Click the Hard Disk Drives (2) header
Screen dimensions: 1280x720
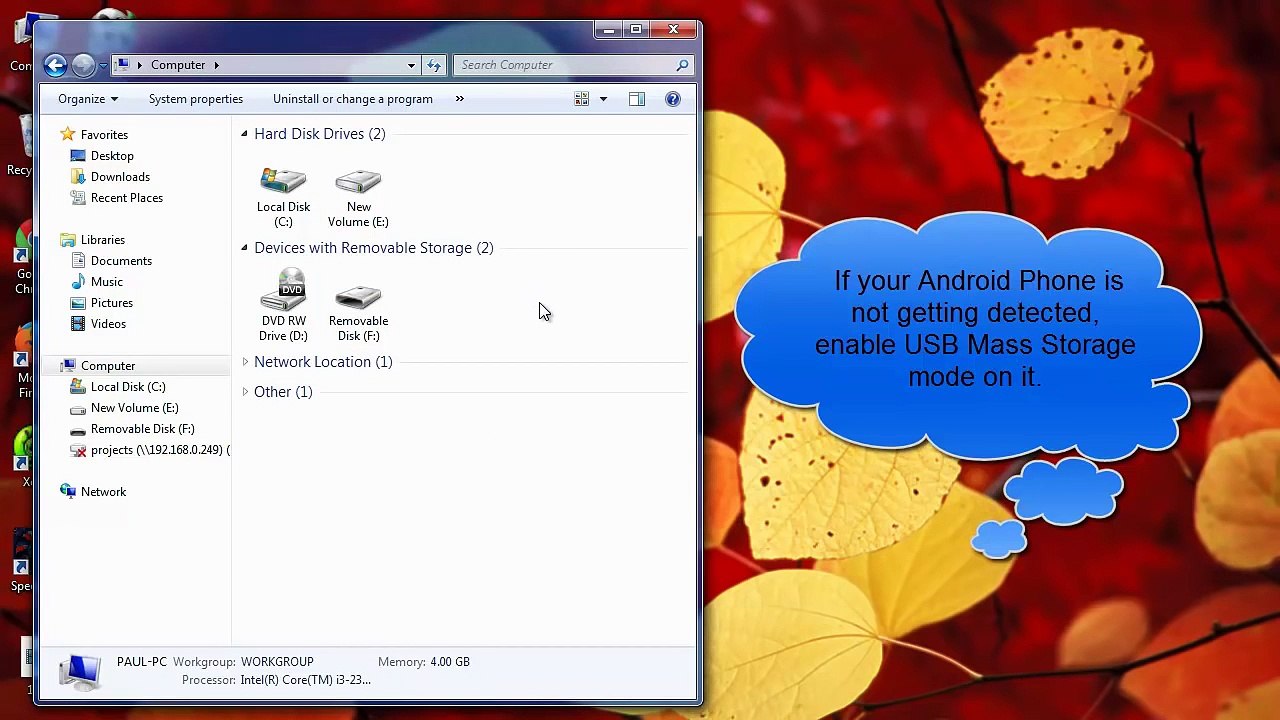click(x=320, y=134)
